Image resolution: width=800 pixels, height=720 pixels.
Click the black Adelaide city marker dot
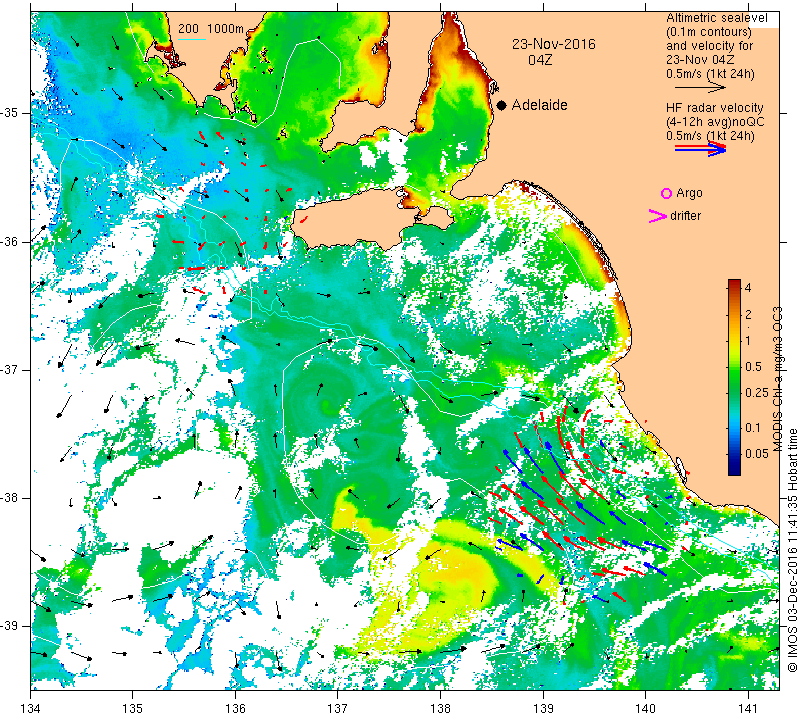click(x=502, y=105)
